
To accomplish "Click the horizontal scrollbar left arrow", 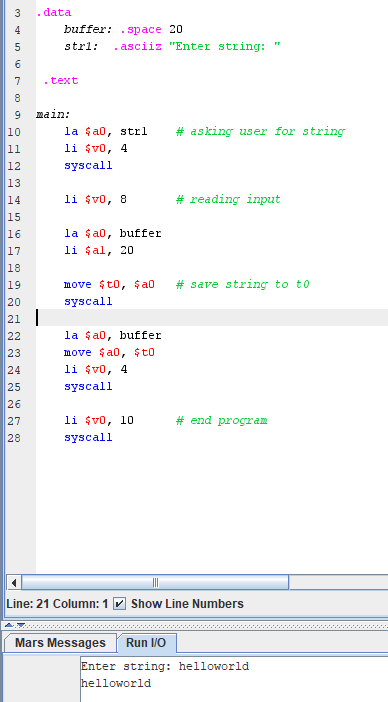I will click(14, 582).
